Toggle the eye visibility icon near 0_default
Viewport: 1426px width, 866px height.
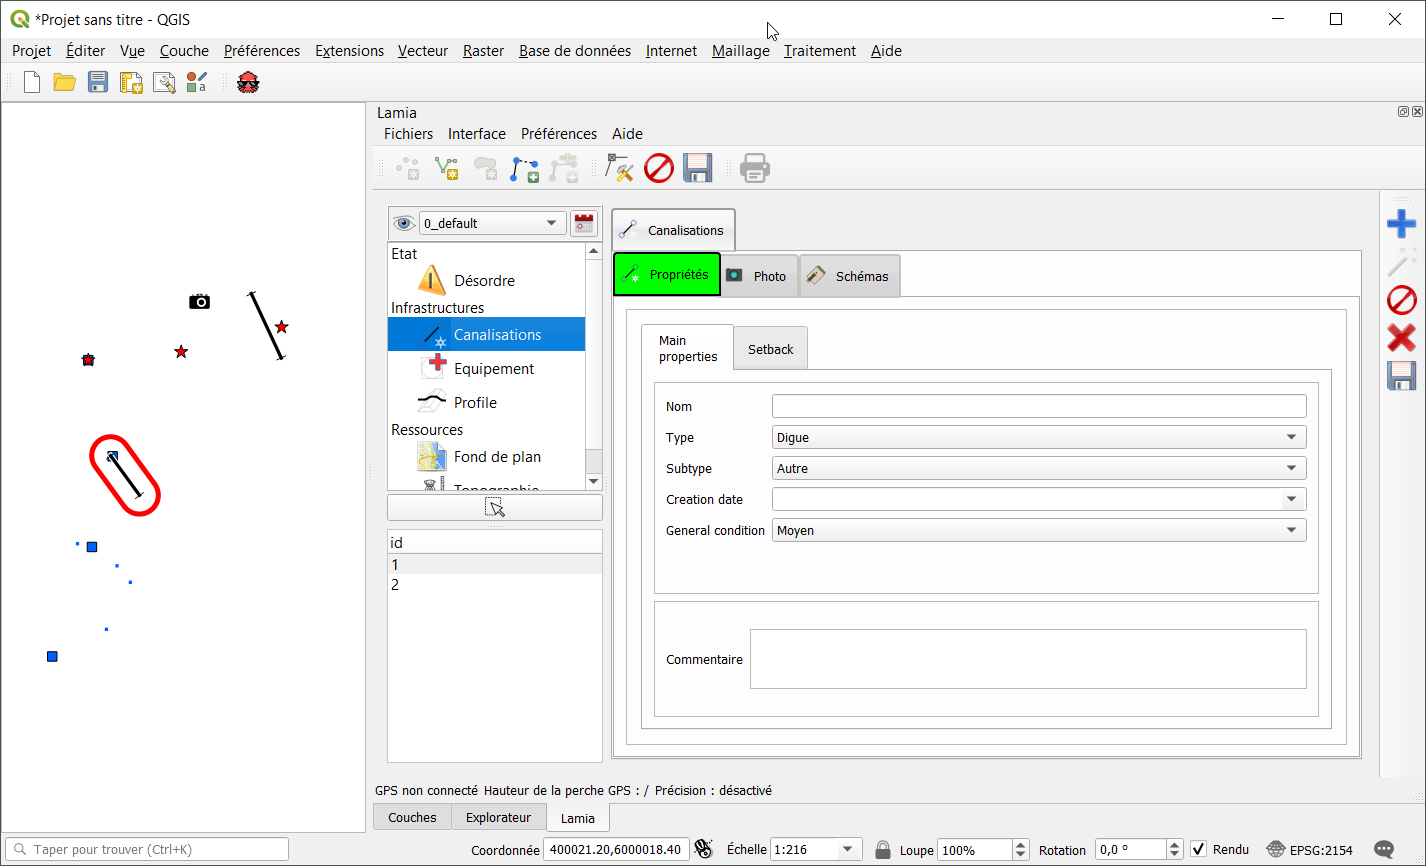tap(404, 223)
